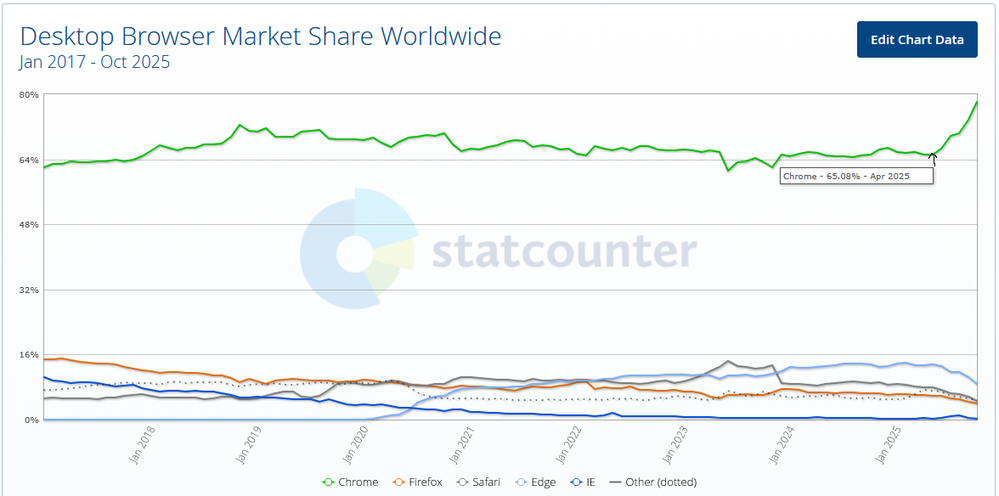Click the 16% y-axis label
Viewport: 999px width, 496px height.
point(27,355)
